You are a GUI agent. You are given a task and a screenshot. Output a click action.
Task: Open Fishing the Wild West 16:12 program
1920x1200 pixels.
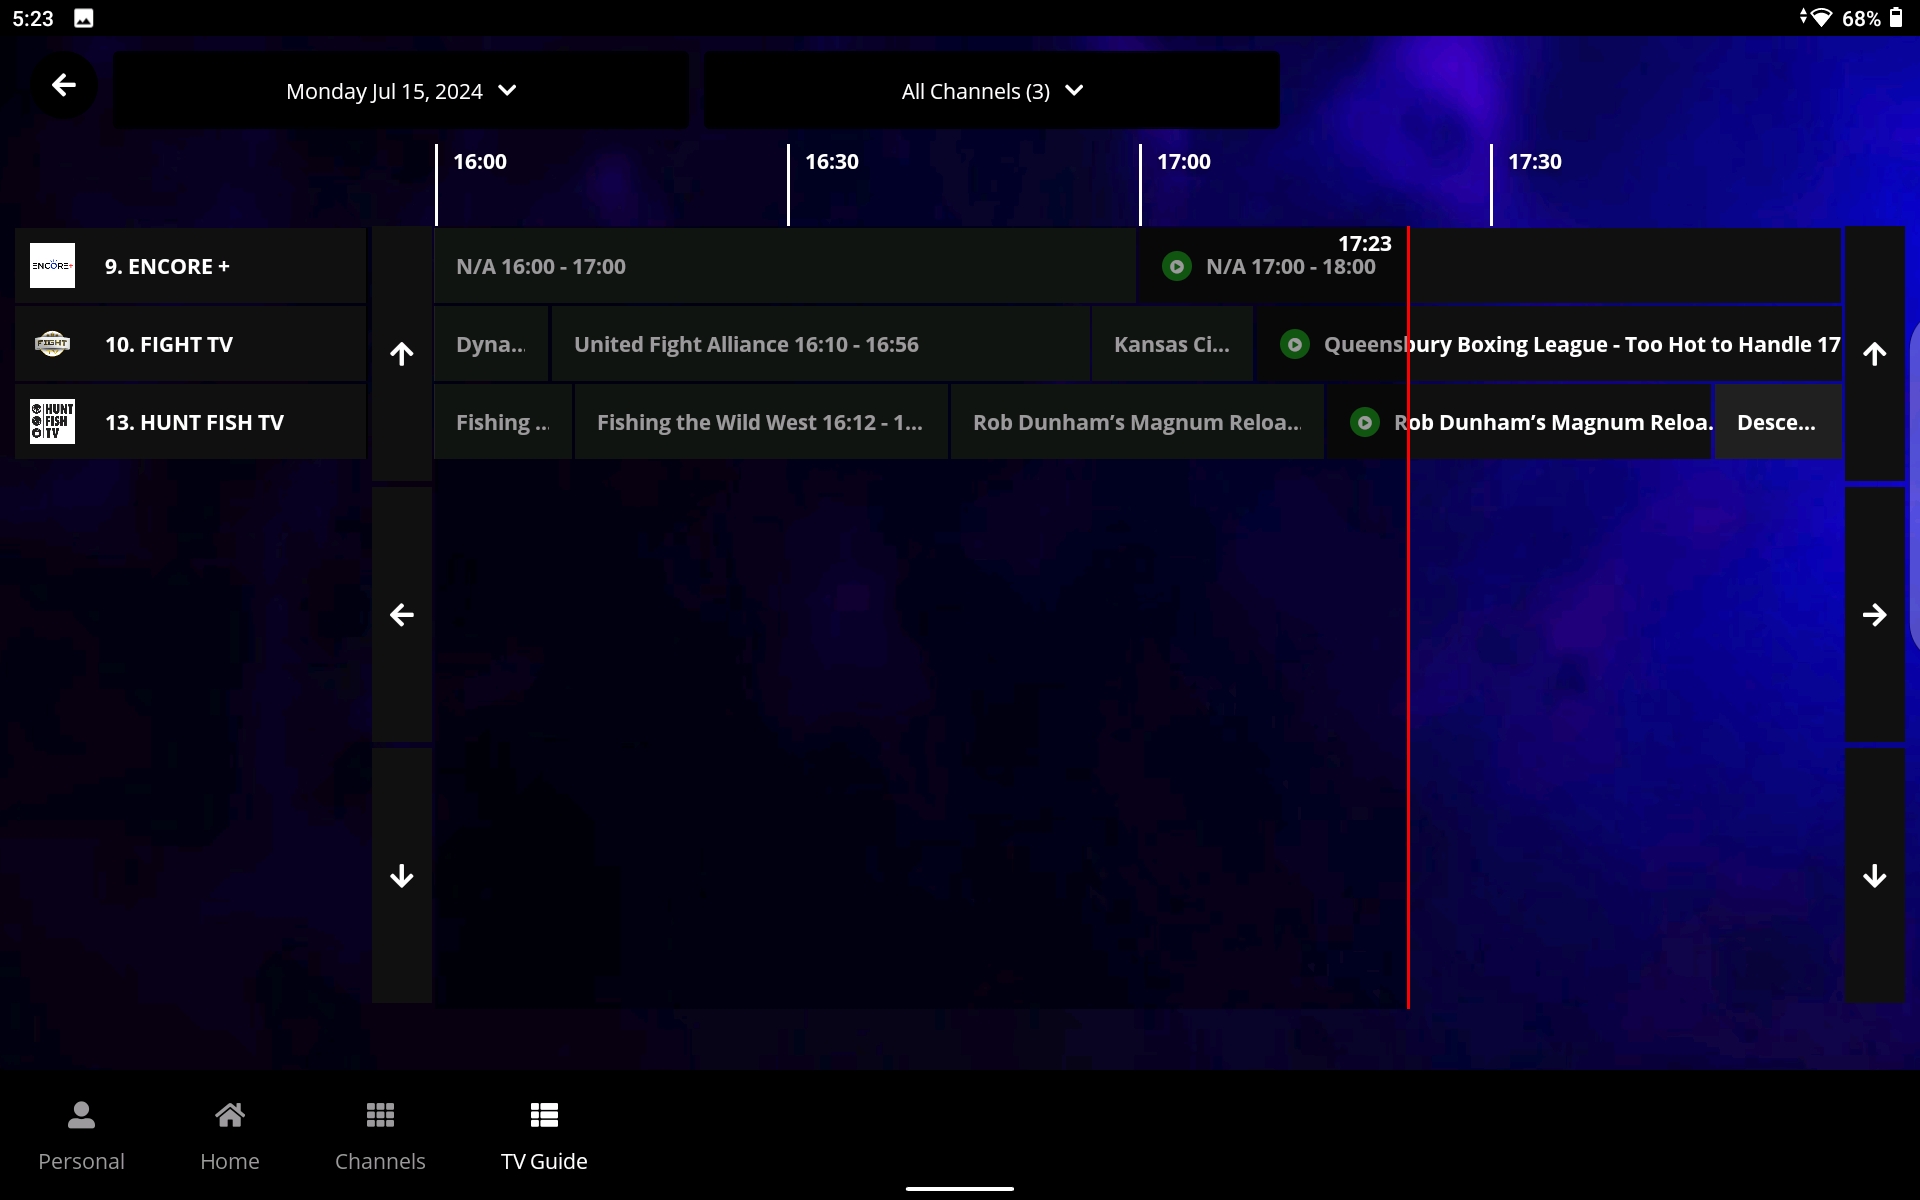point(761,422)
